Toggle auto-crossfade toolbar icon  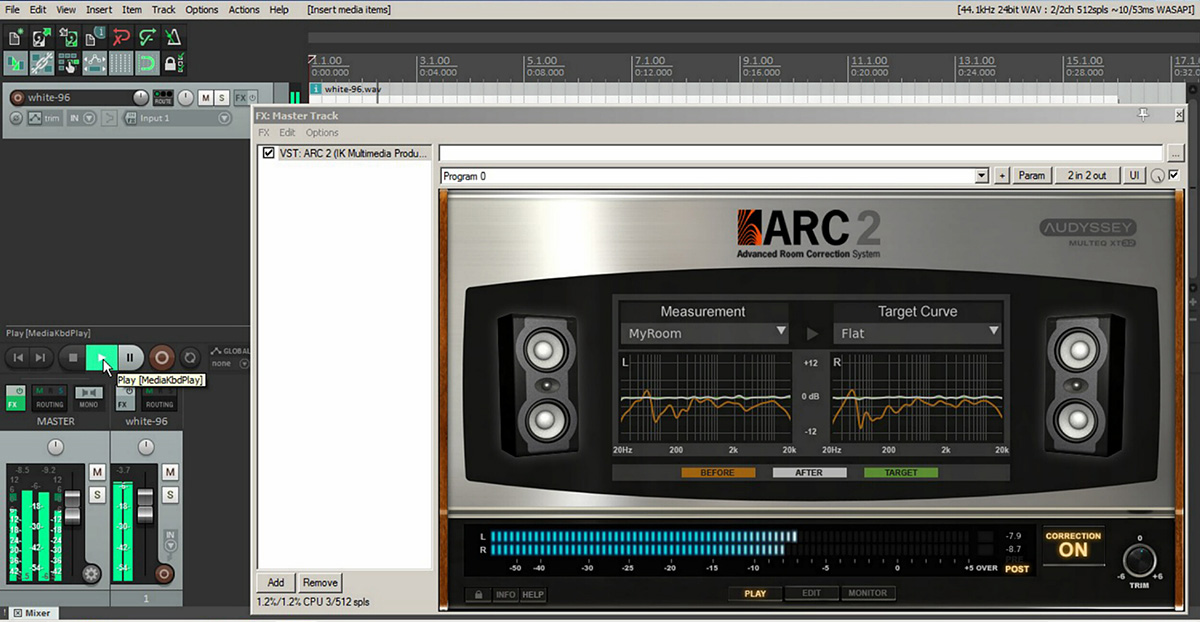pos(16,64)
